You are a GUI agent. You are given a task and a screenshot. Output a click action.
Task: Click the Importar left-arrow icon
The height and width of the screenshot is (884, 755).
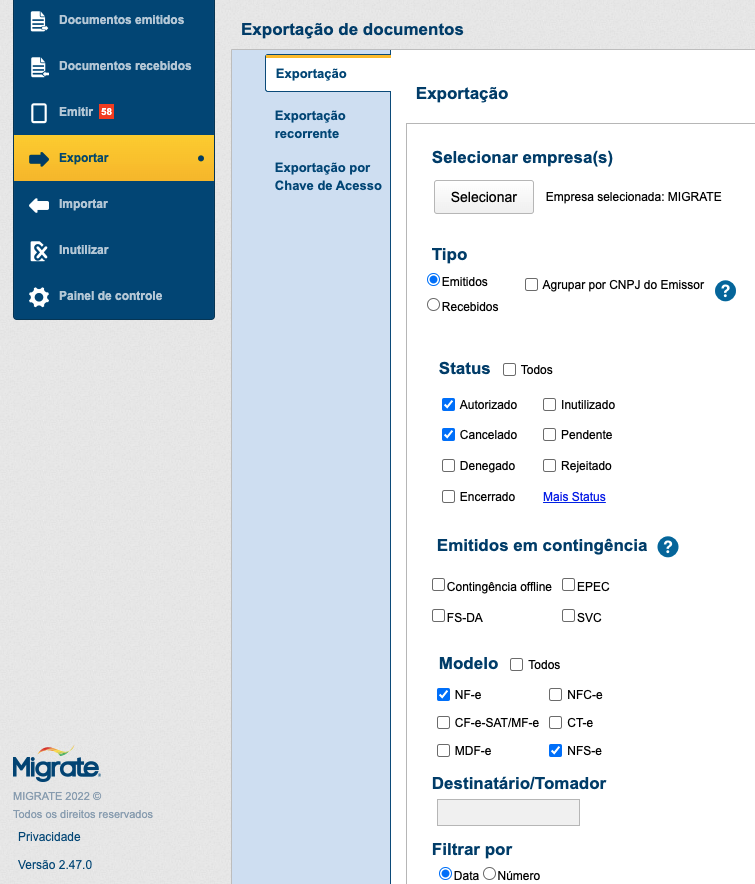point(39,205)
